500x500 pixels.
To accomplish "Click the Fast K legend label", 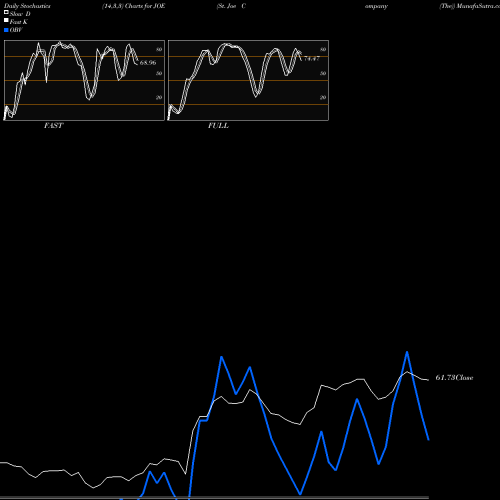I will tap(19, 22).
